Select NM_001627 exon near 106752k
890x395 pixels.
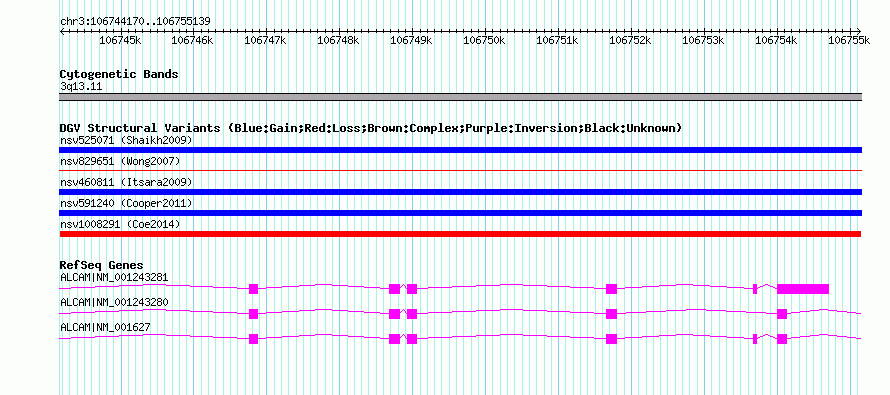tap(611, 339)
